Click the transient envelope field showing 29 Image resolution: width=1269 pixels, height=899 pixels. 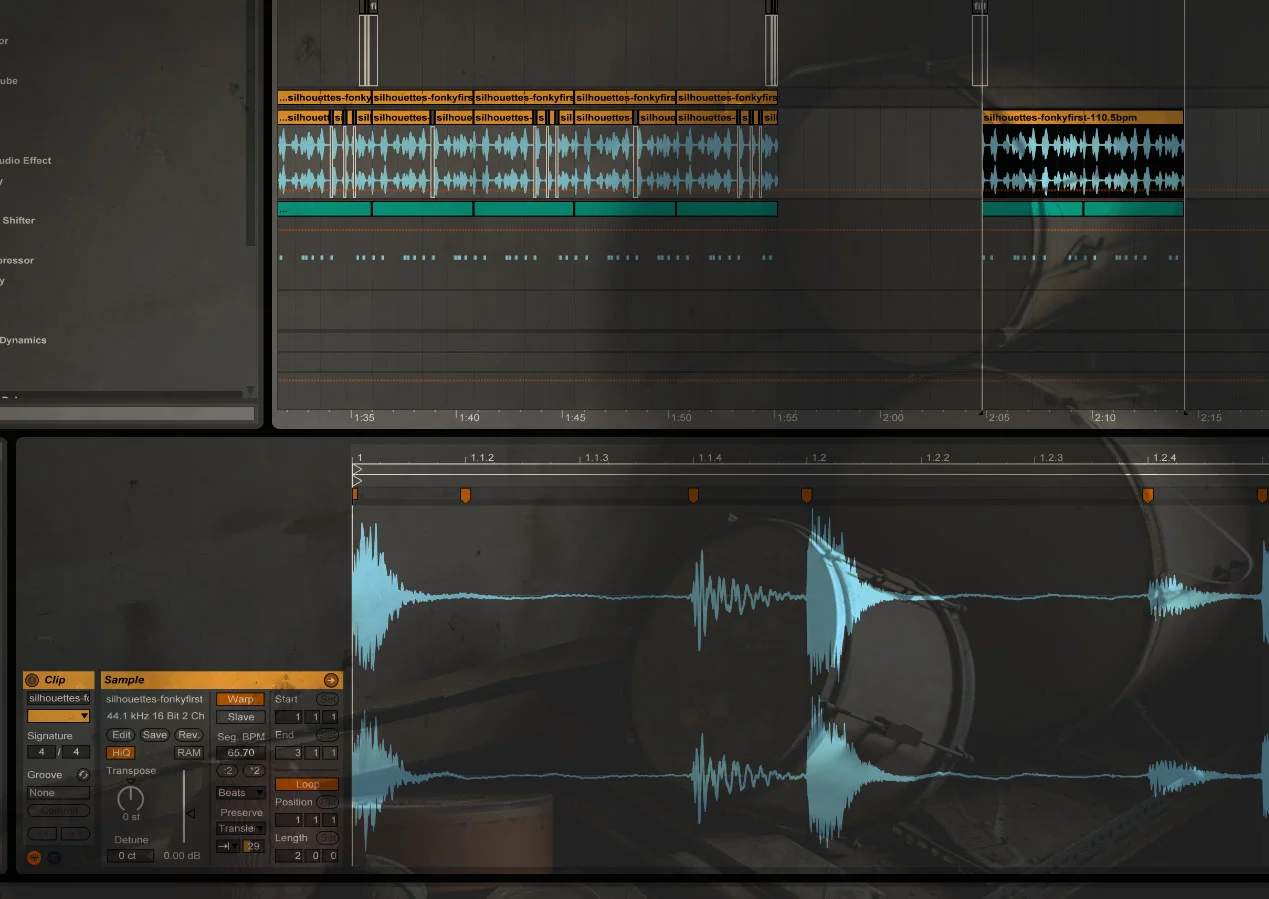coord(254,846)
